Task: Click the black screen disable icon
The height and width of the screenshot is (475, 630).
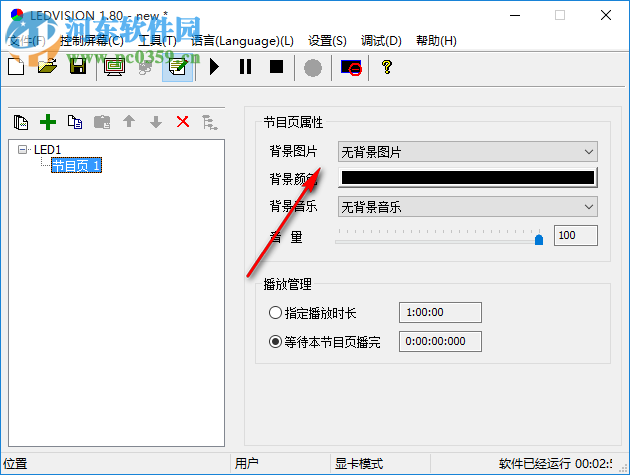Action: [x=351, y=68]
